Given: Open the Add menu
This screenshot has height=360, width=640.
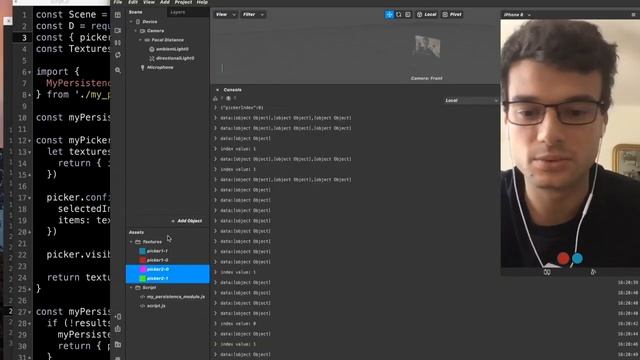Looking at the screenshot, I should click(x=165, y=2).
